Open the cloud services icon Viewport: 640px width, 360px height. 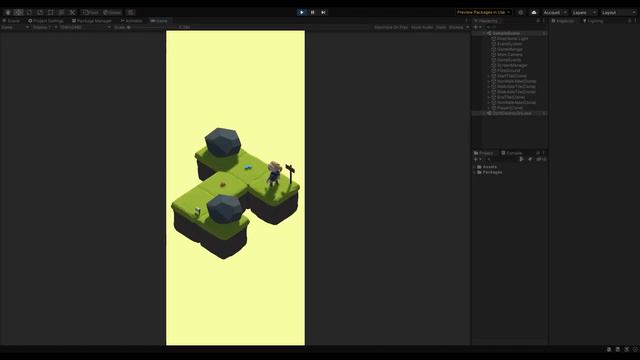coord(534,12)
